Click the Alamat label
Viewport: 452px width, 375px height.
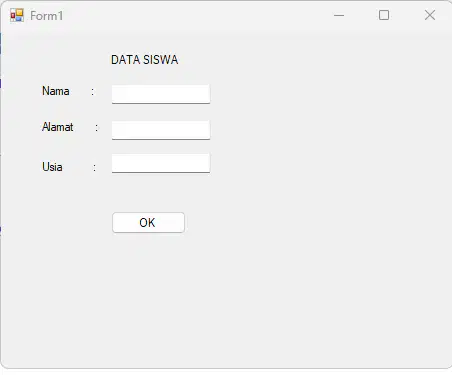coord(58,127)
